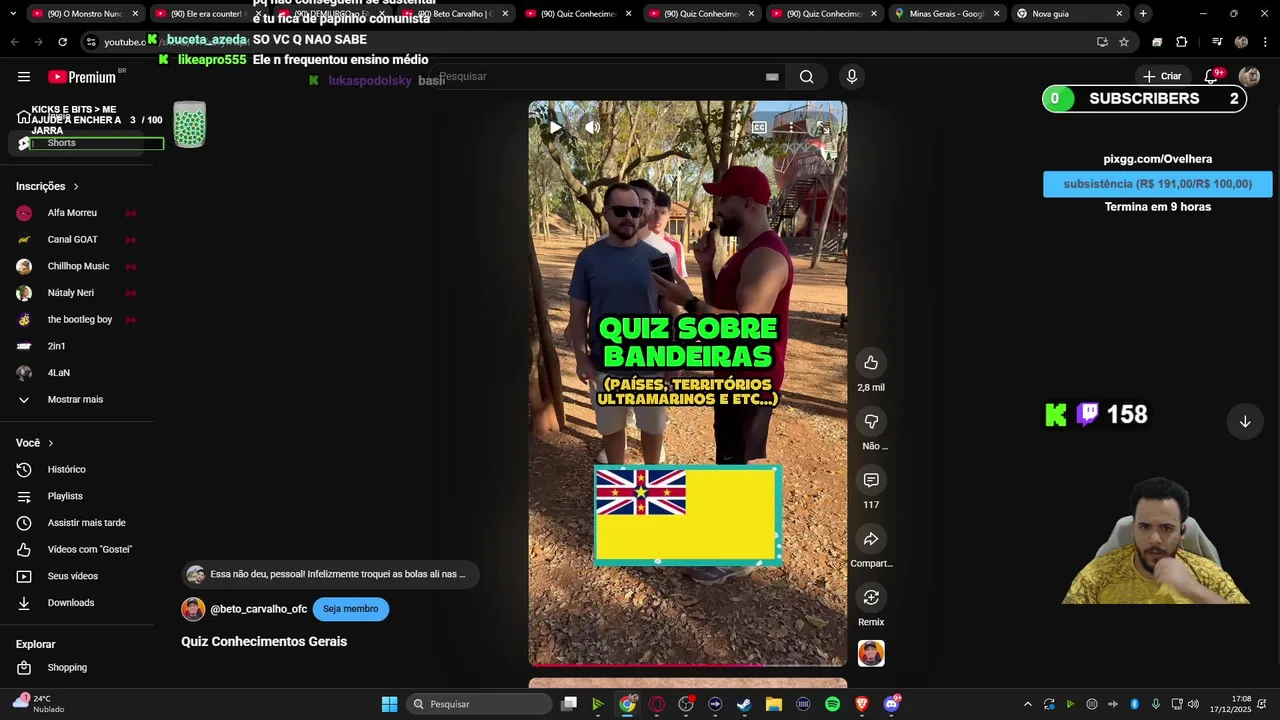Bookmark this page with the star

click(x=1124, y=42)
